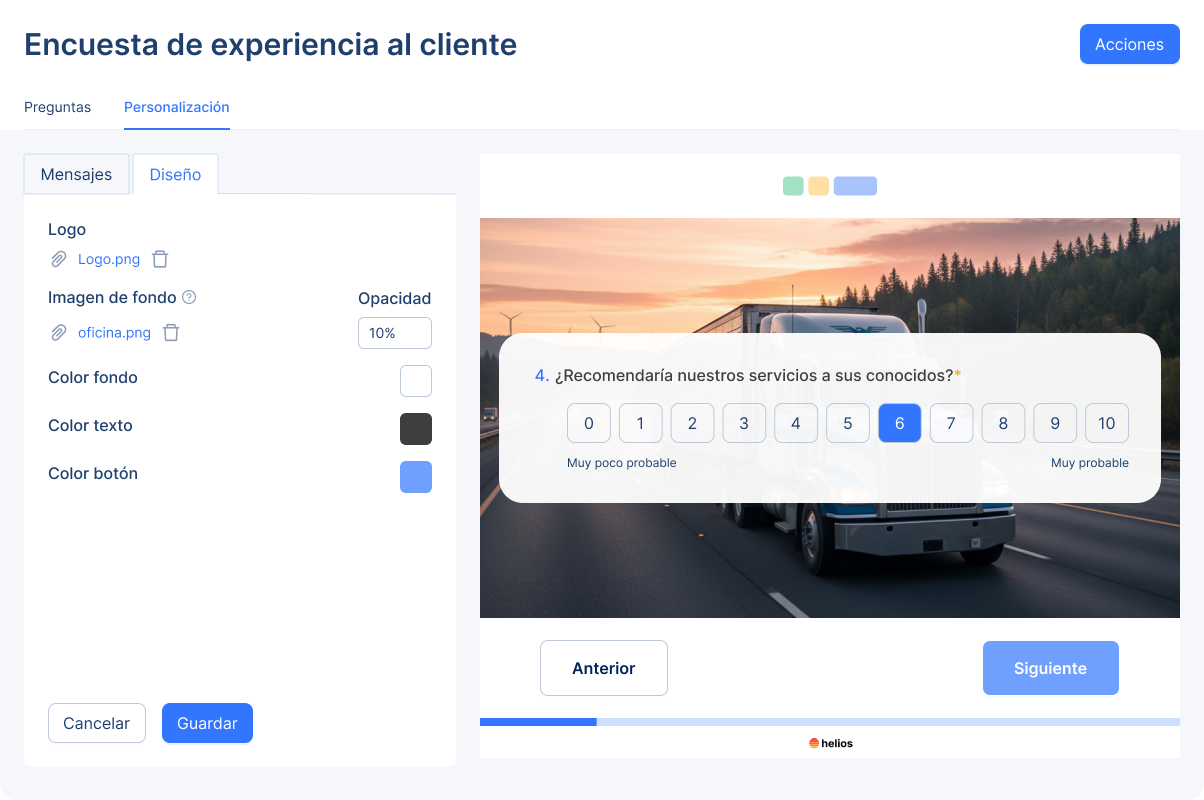Open the Logo.png file link
The height and width of the screenshot is (800, 1204).
(109, 259)
